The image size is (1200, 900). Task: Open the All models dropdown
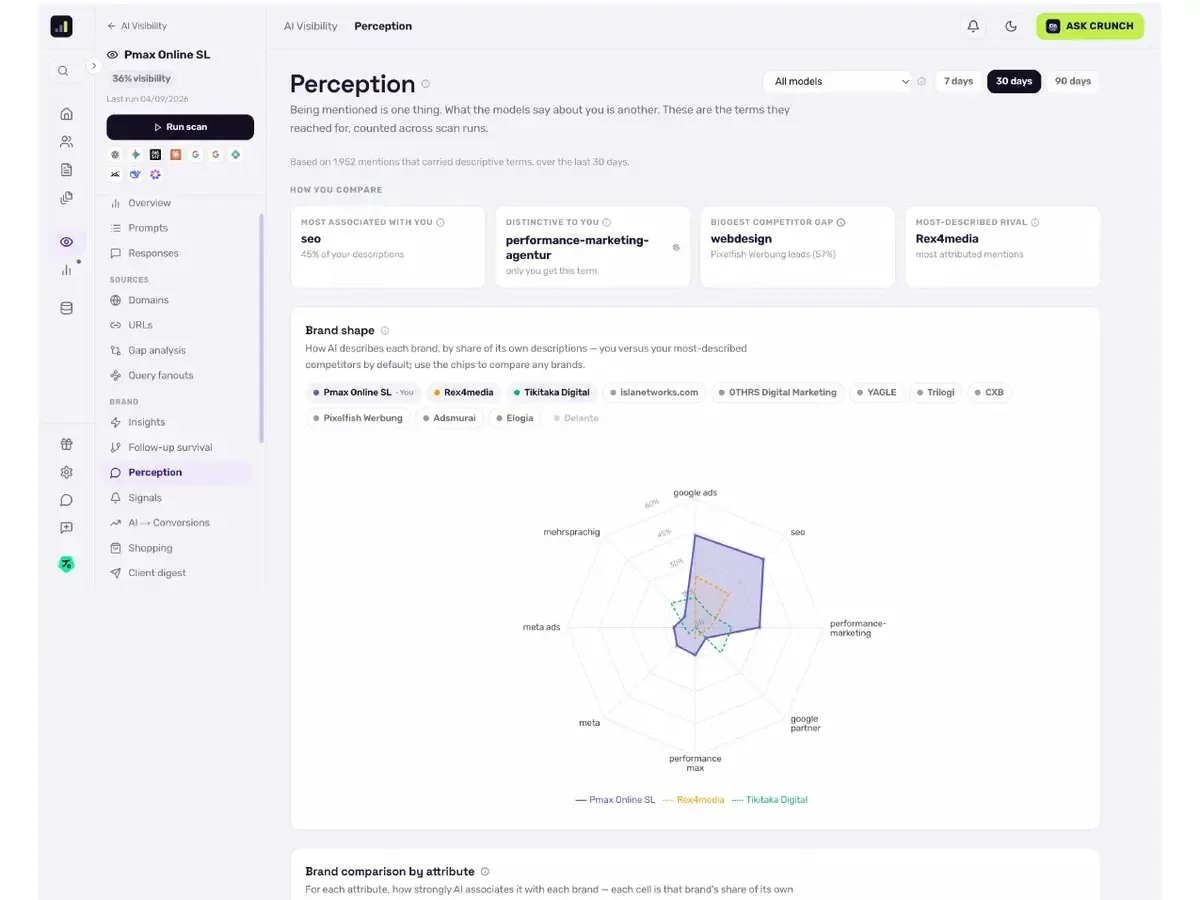[837, 82]
